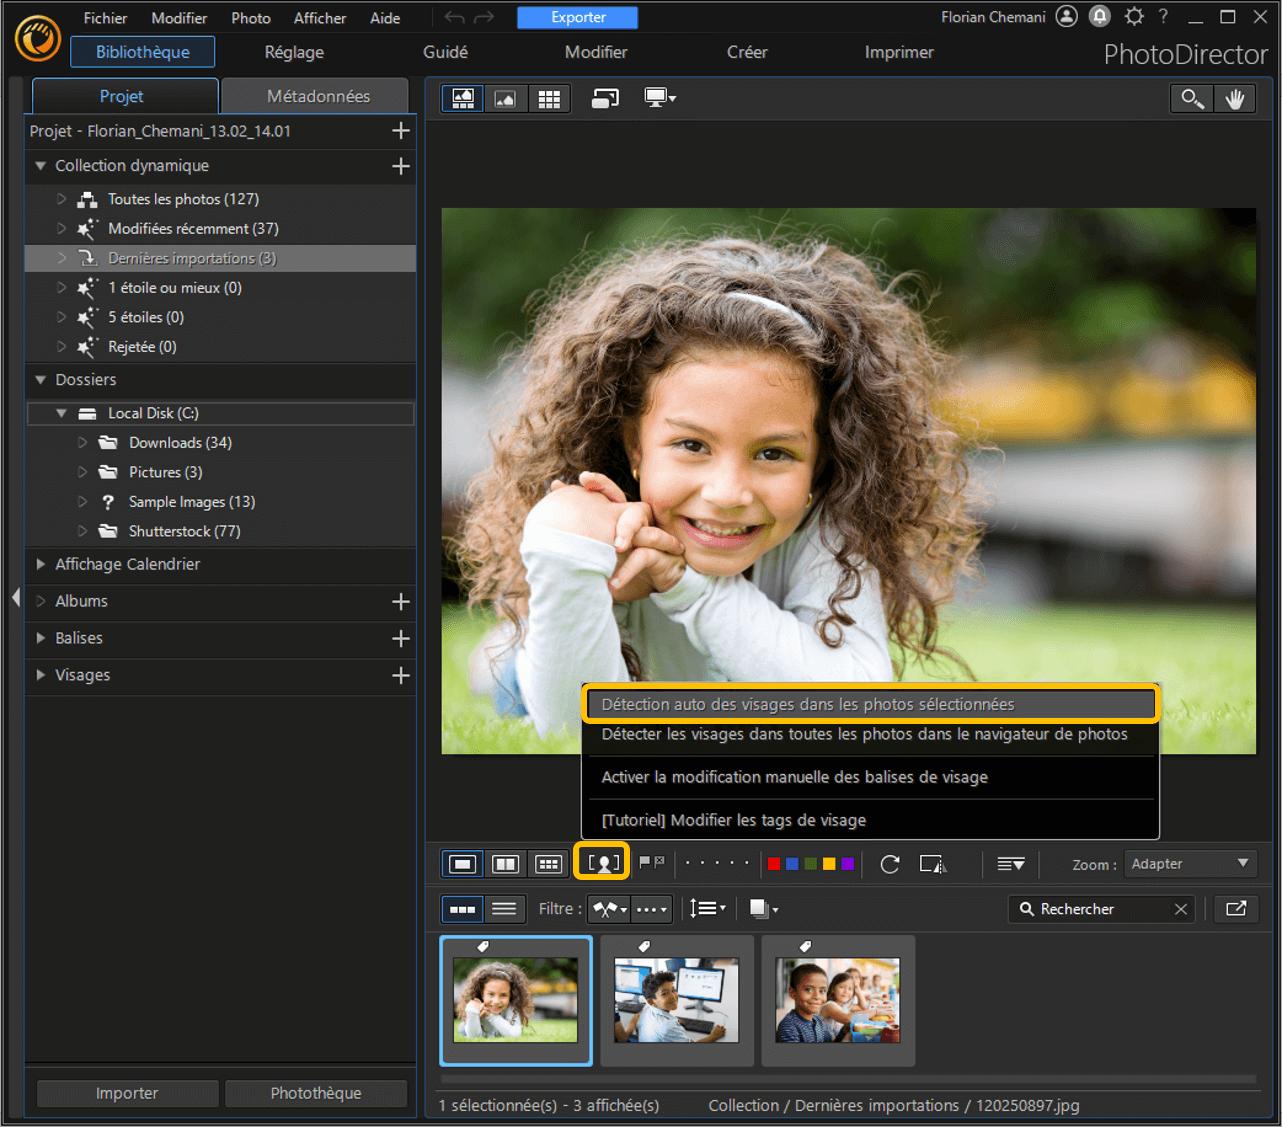This screenshot has width=1282, height=1127.
Task: Apply the red color label
Action: coord(773,864)
